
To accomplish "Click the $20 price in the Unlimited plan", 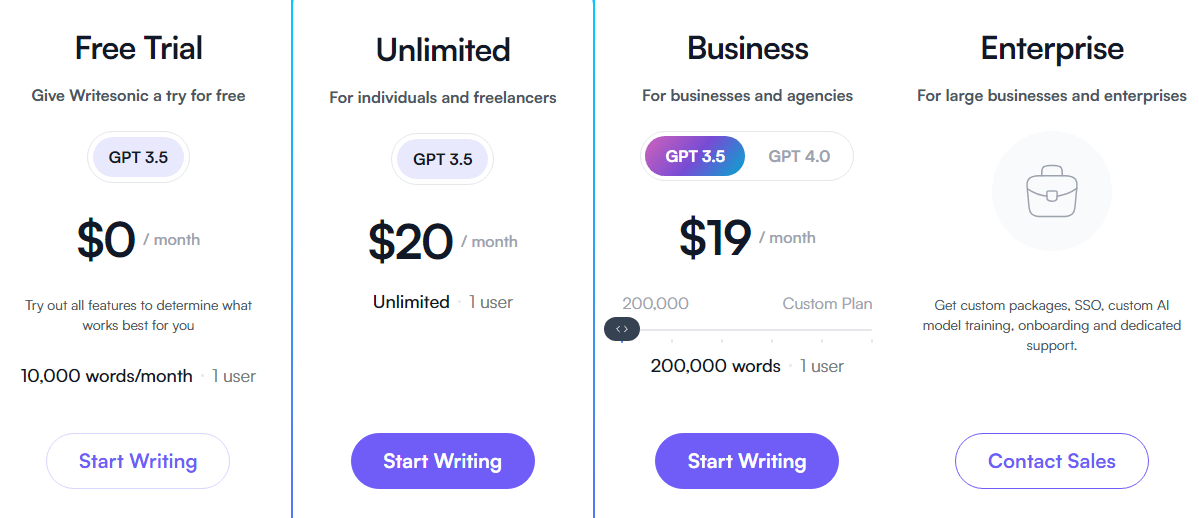I will point(411,240).
